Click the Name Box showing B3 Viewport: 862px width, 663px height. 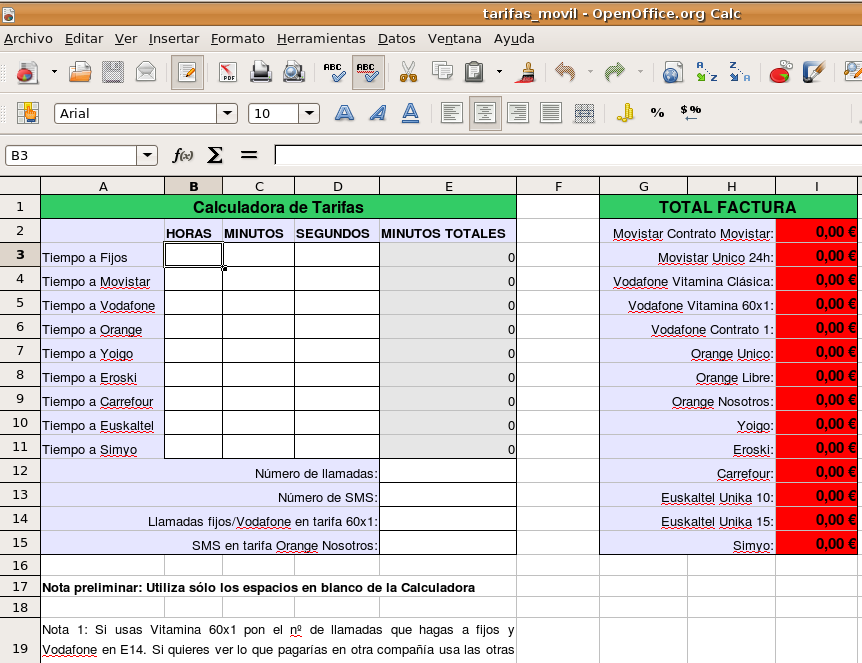pyautogui.click(x=71, y=156)
